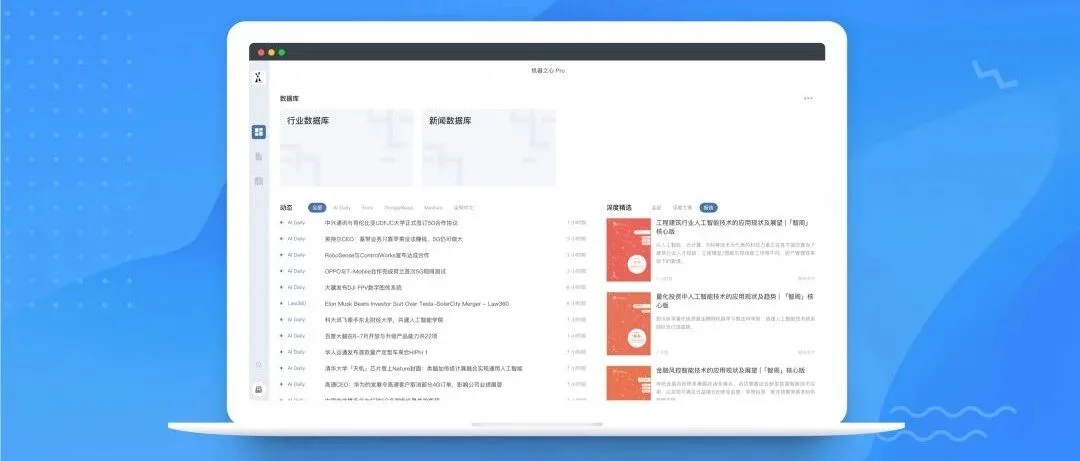This screenshot has height=461, width=1080.
Task: Open the Elon Musk Beats Investor Suit article
Action: (x=417, y=304)
